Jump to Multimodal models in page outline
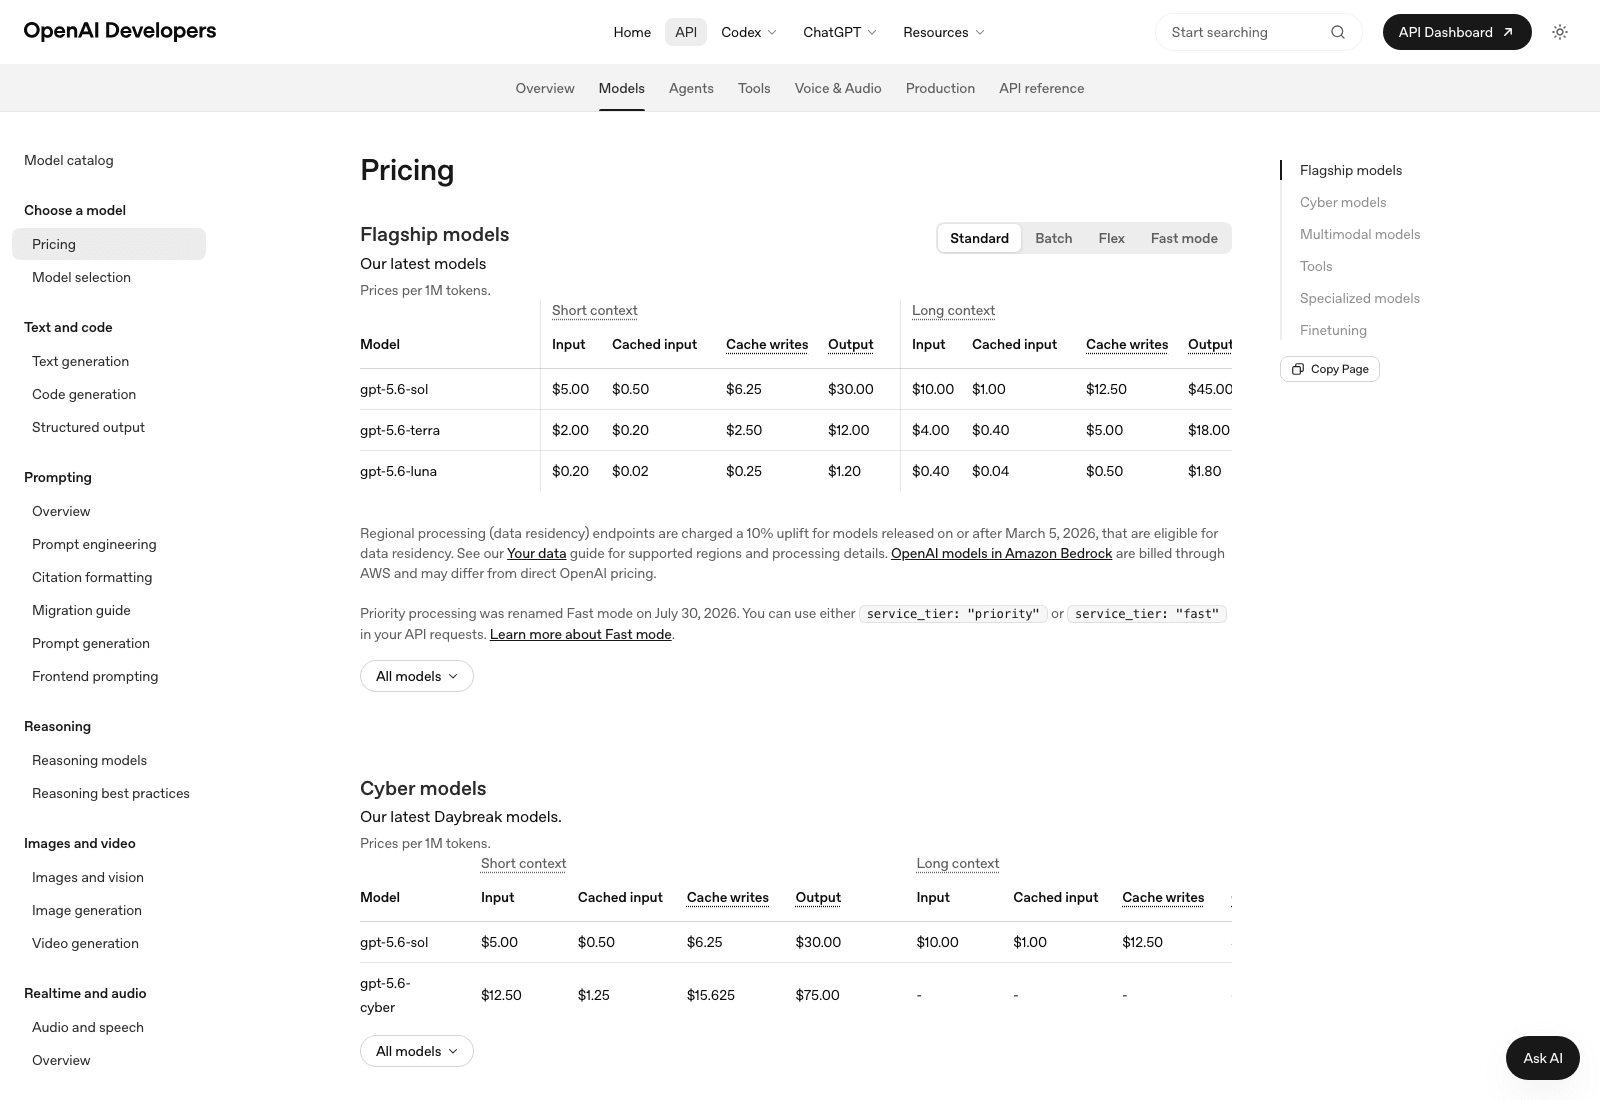1600x1100 pixels. coord(1360,234)
